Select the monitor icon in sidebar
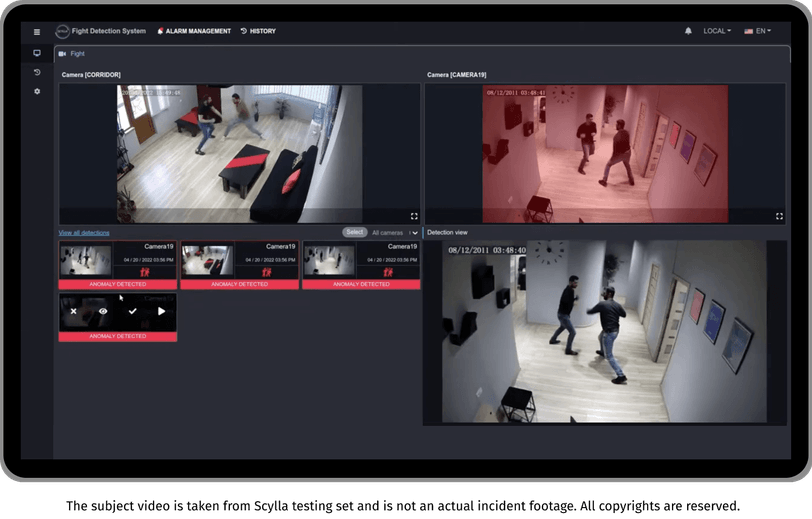812x519 pixels. [37, 53]
